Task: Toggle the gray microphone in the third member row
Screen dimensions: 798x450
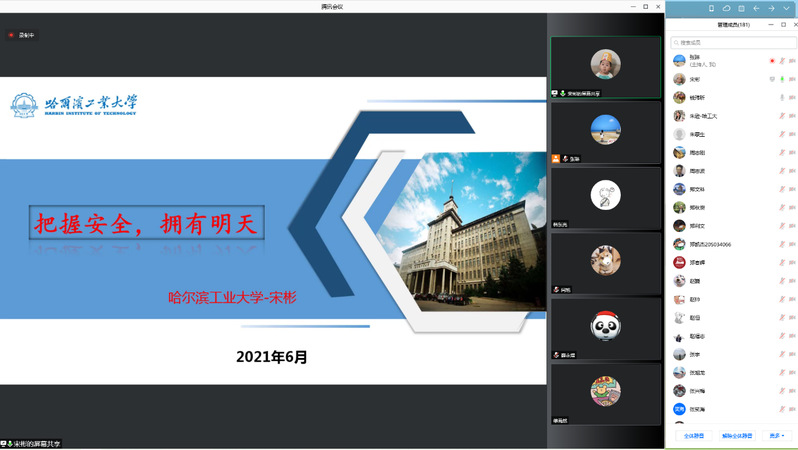Action: coord(782,98)
